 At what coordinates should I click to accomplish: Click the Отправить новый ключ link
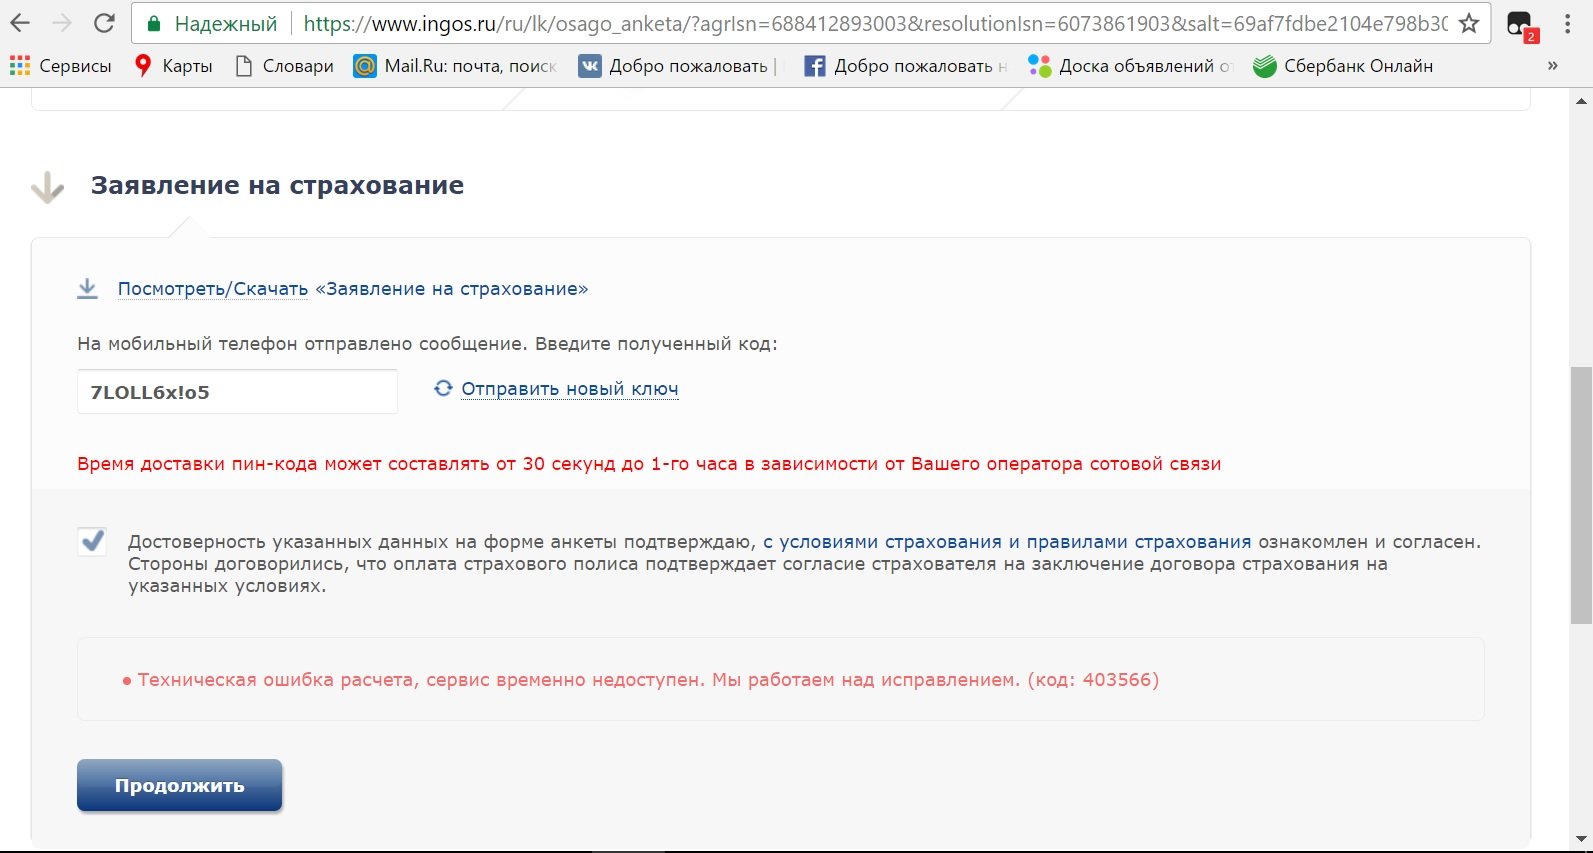[x=569, y=389]
